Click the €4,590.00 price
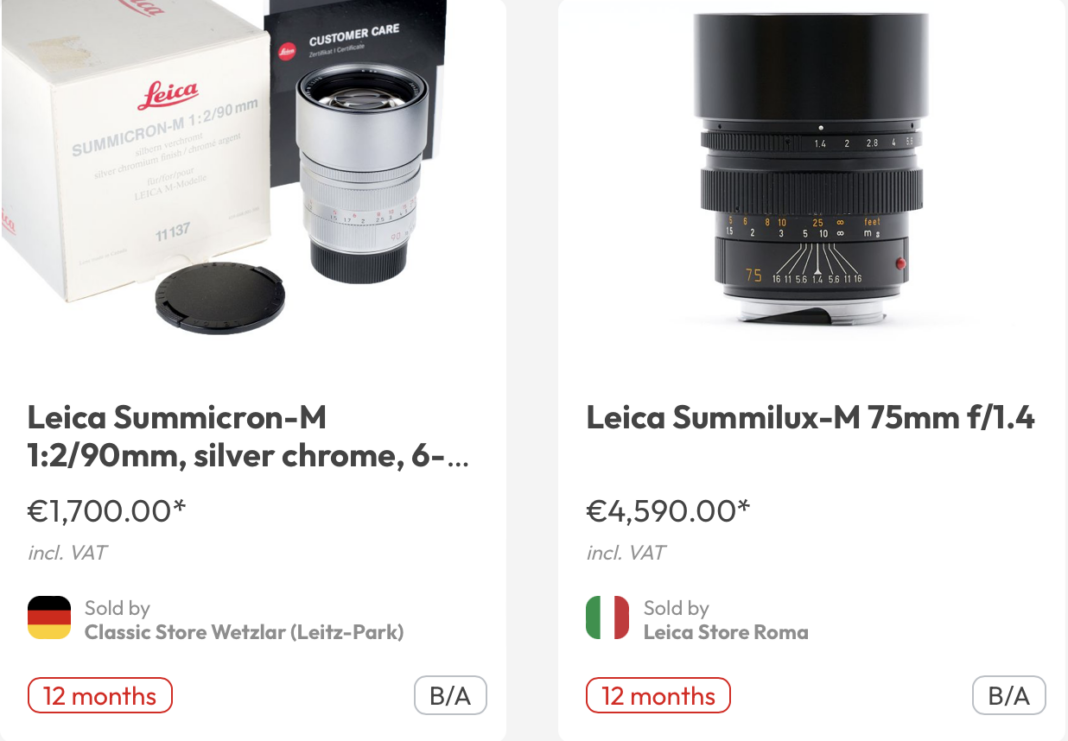Viewport: 1068px width, 741px height. [667, 510]
